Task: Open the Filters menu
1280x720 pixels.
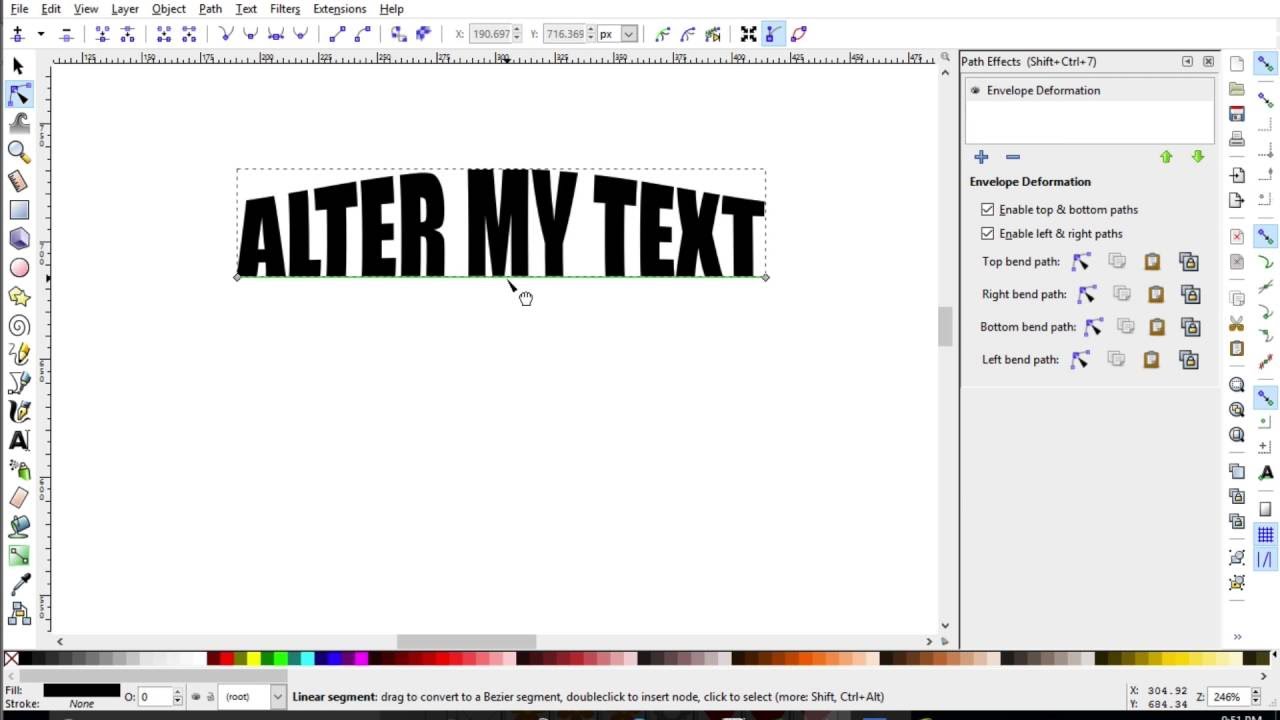Action: coord(285,9)
